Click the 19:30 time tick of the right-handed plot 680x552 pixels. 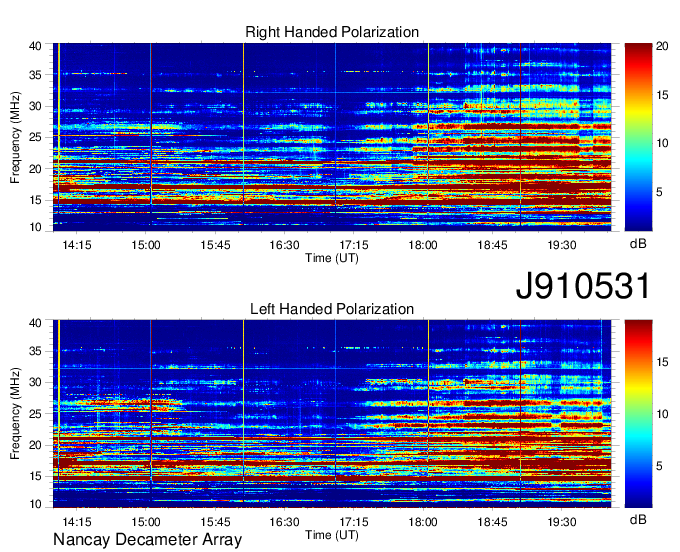tap(562, 245)
